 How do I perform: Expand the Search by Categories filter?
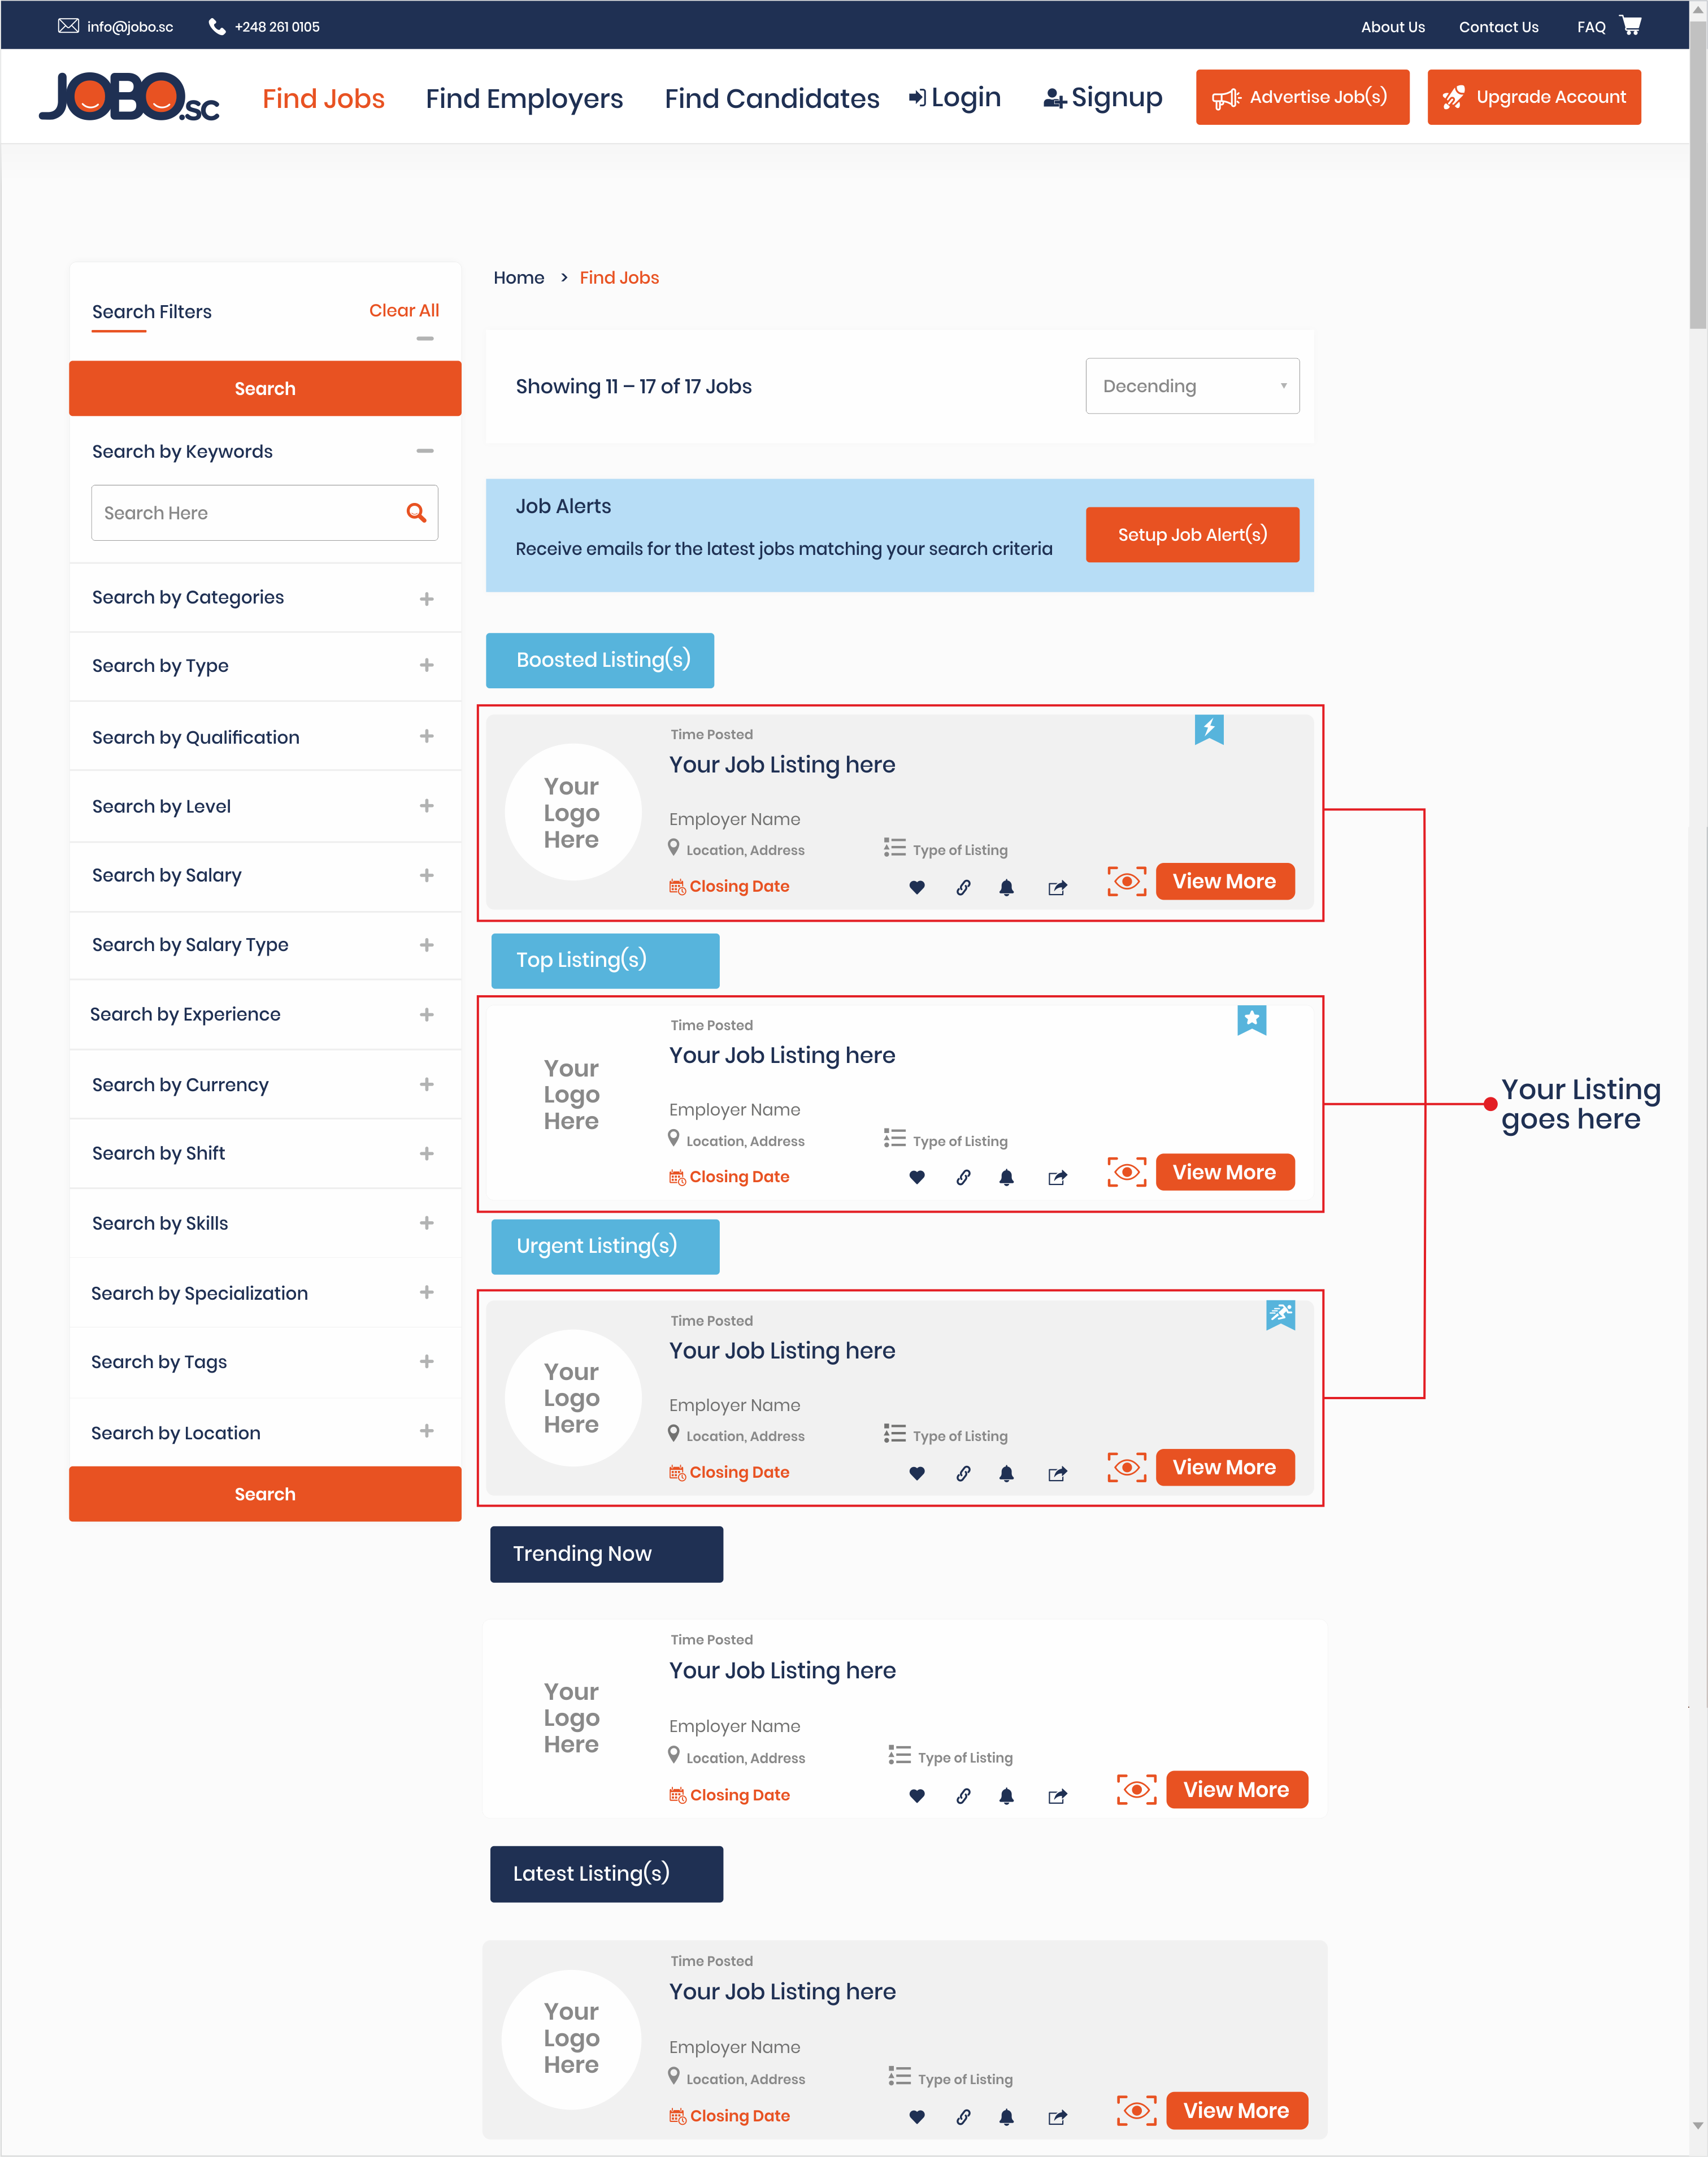[x=426, y=597]
